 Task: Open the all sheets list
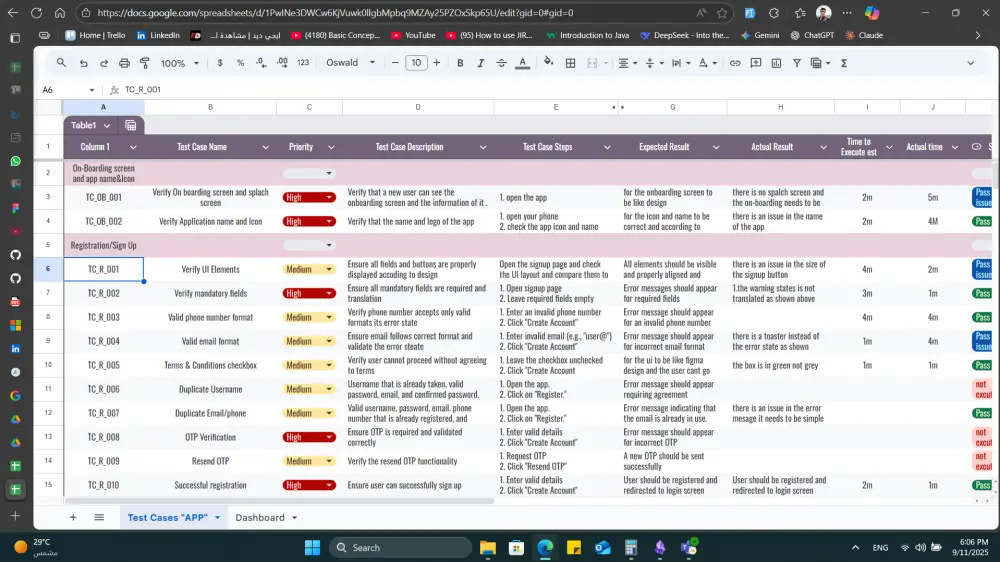99,517
